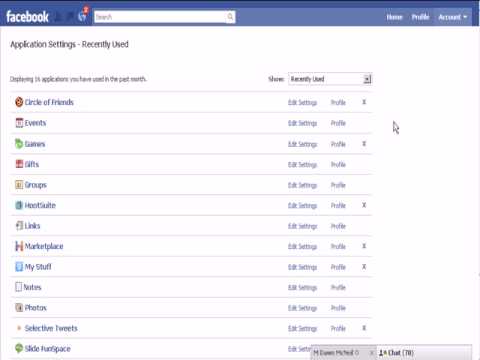This screenshot has height=360, width=480.
Task: Click the HootSuite app icon
Action: point(19,205)
